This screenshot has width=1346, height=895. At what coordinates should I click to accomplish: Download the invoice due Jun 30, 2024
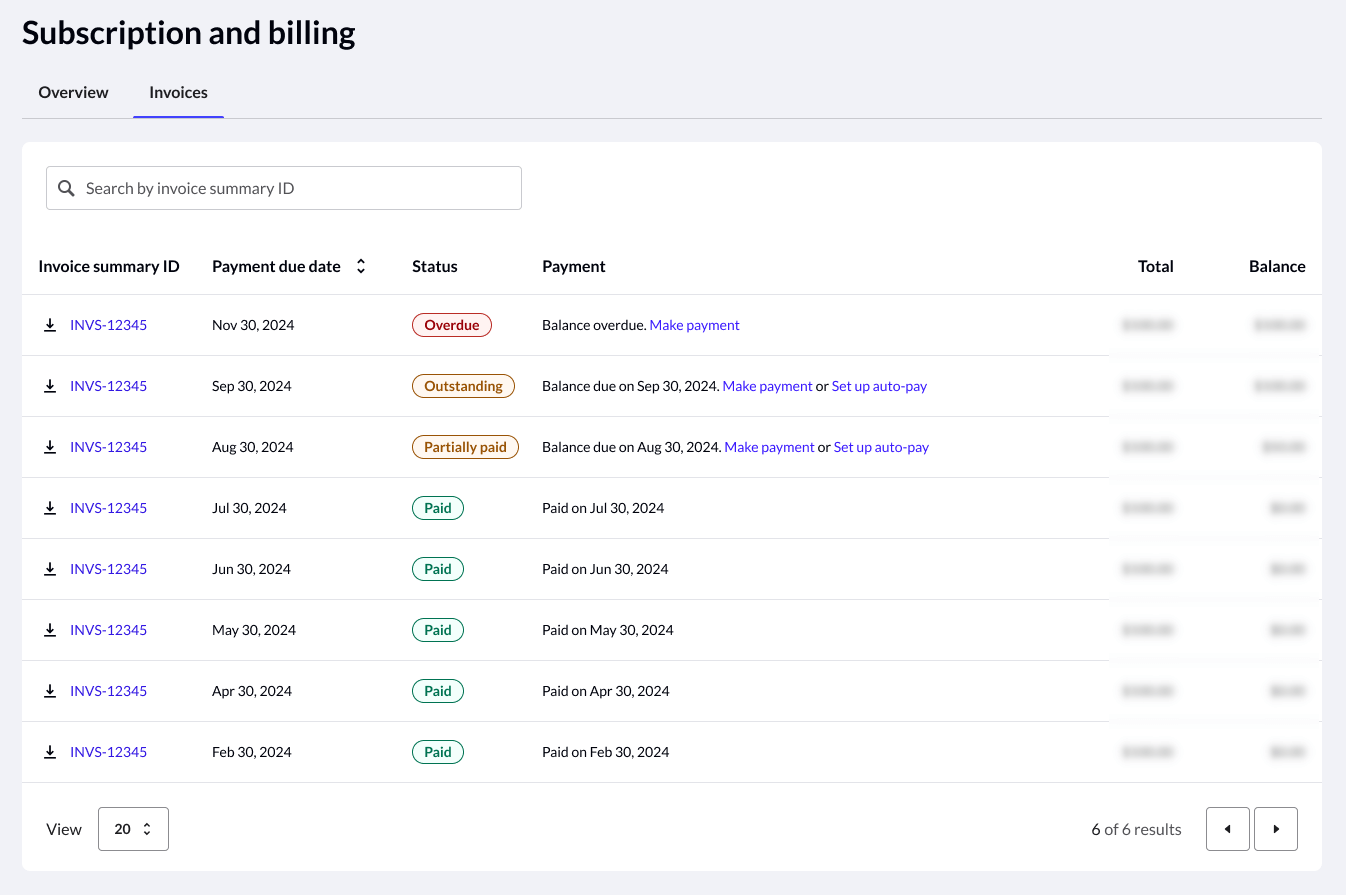pos(50,570)
